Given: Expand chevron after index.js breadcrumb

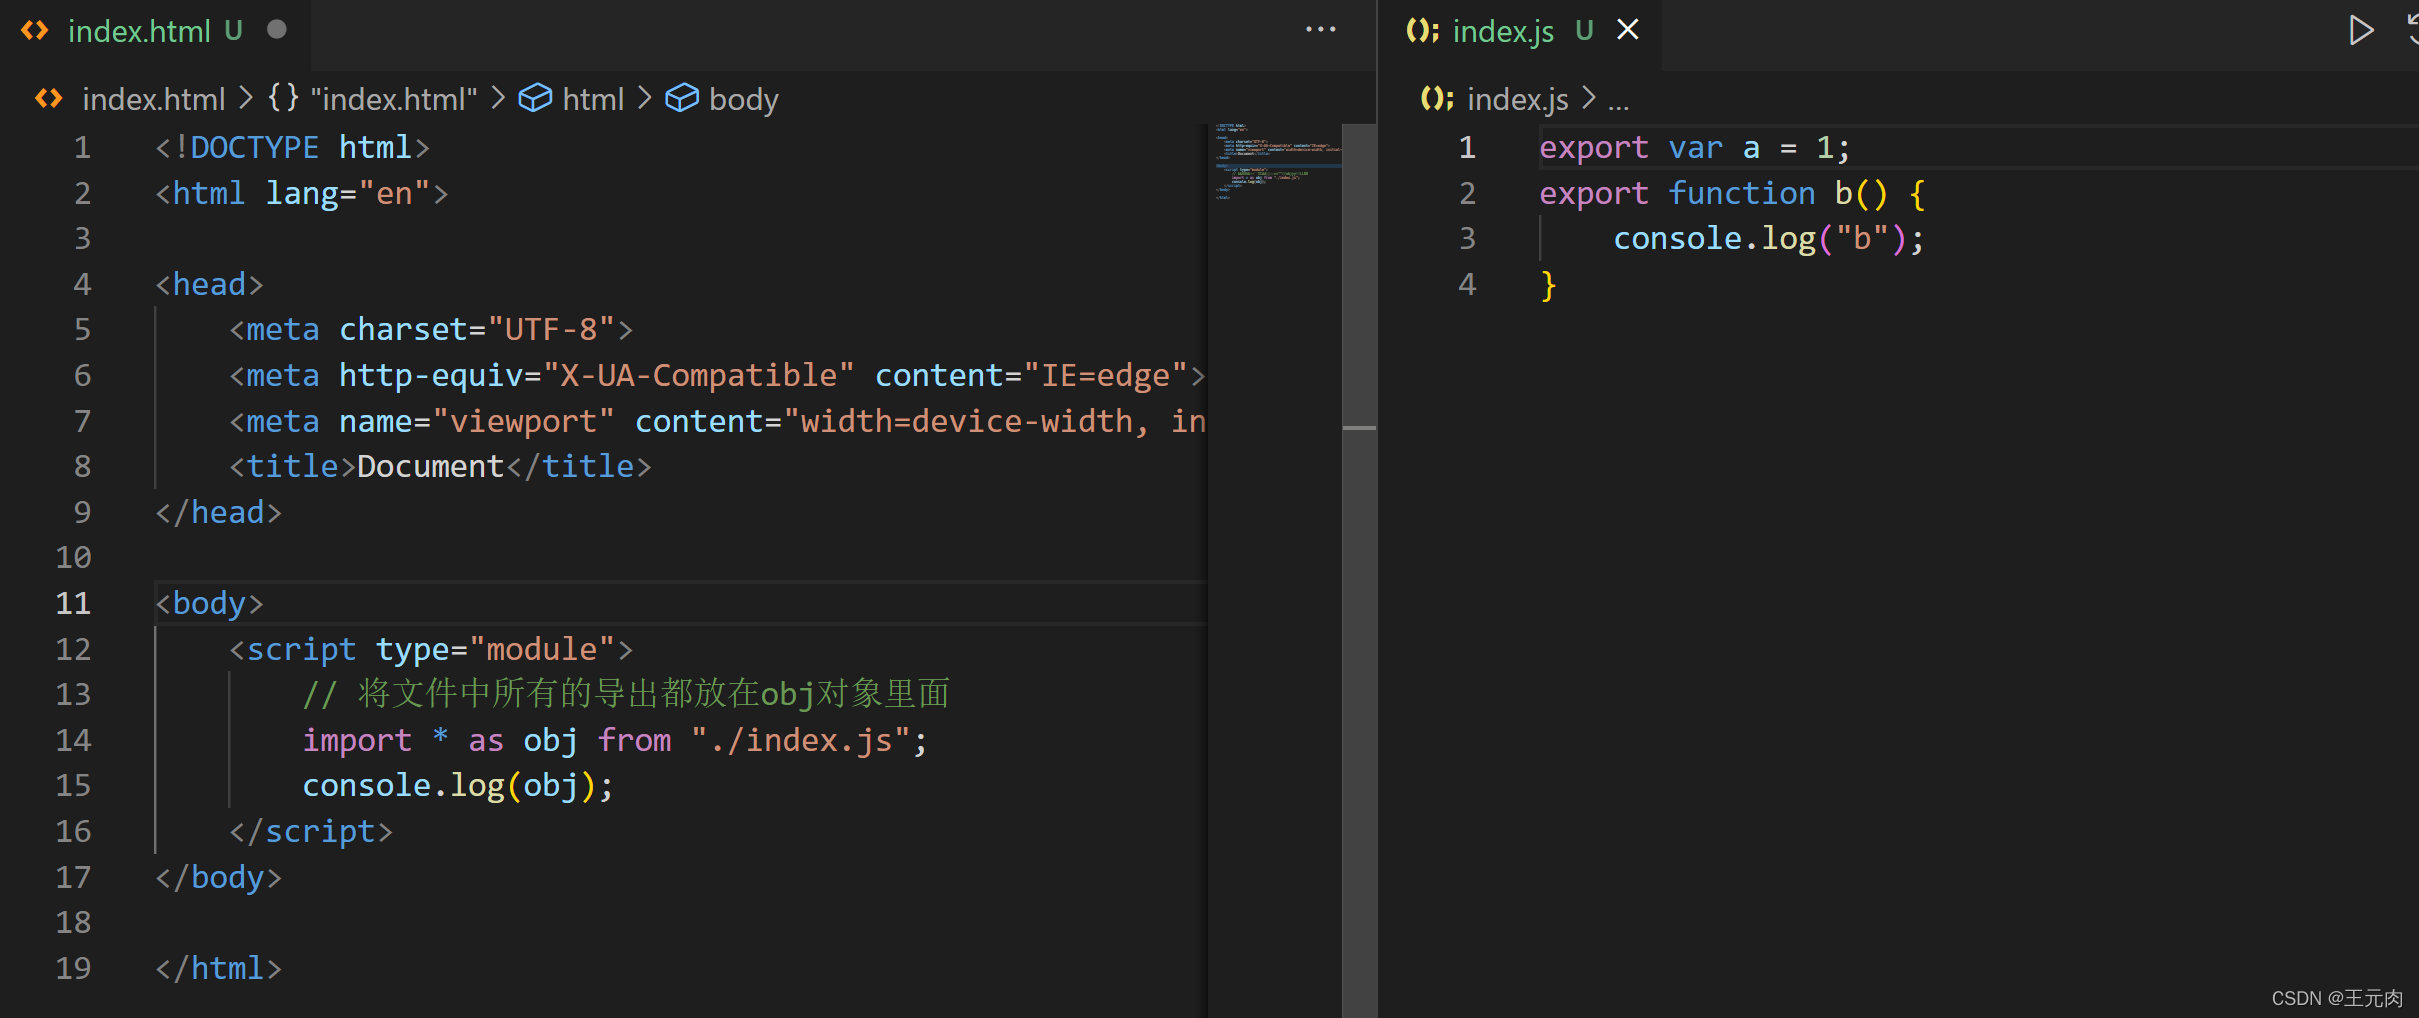Looking at the screenshot, I should click(1589, 98).
